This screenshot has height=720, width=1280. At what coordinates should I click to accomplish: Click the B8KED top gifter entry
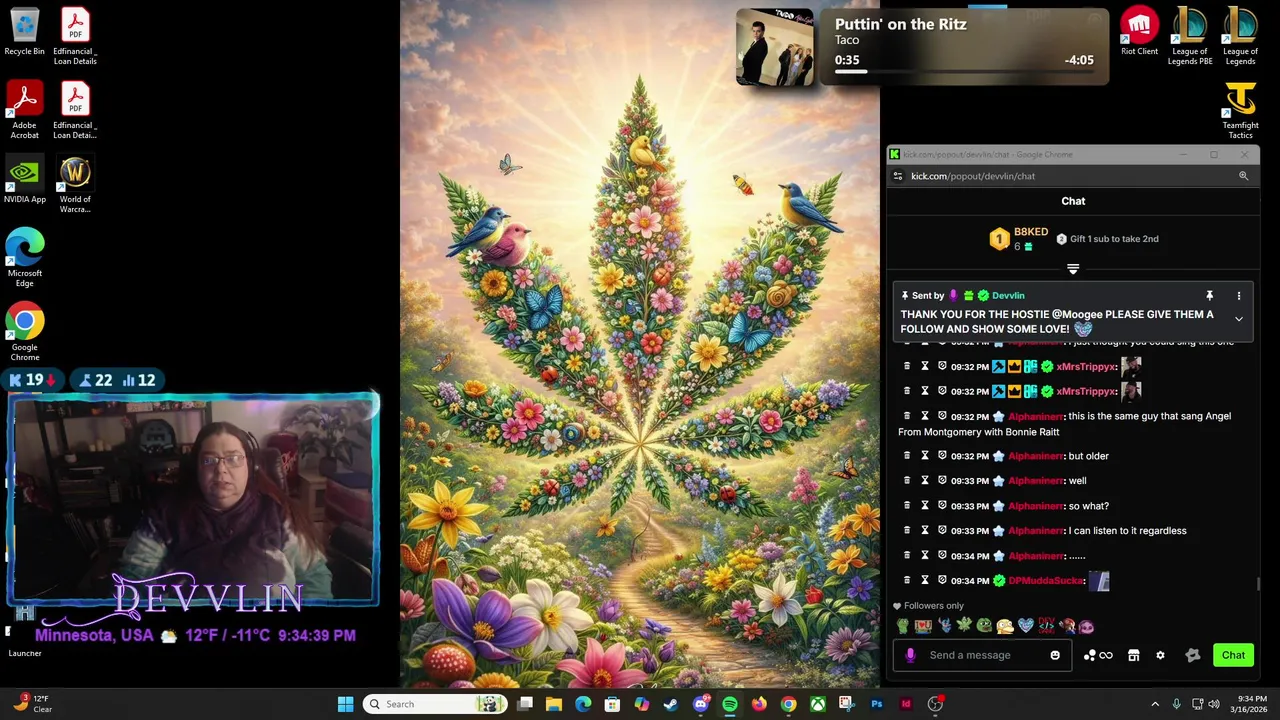pos(1019,238)
